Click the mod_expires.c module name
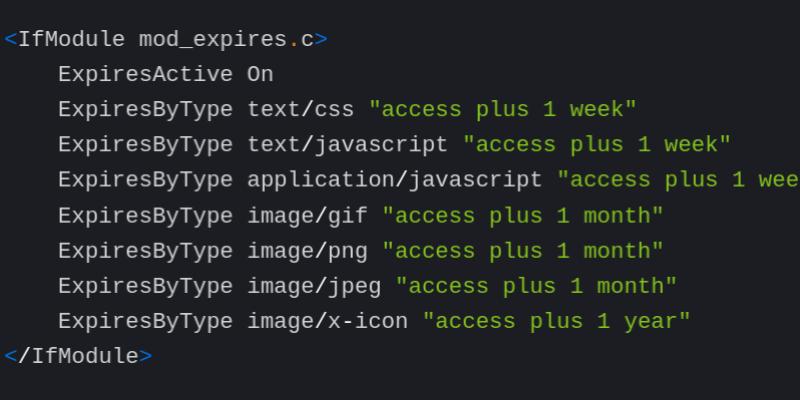This screenshot has height=400, width=800. point(227,40)
